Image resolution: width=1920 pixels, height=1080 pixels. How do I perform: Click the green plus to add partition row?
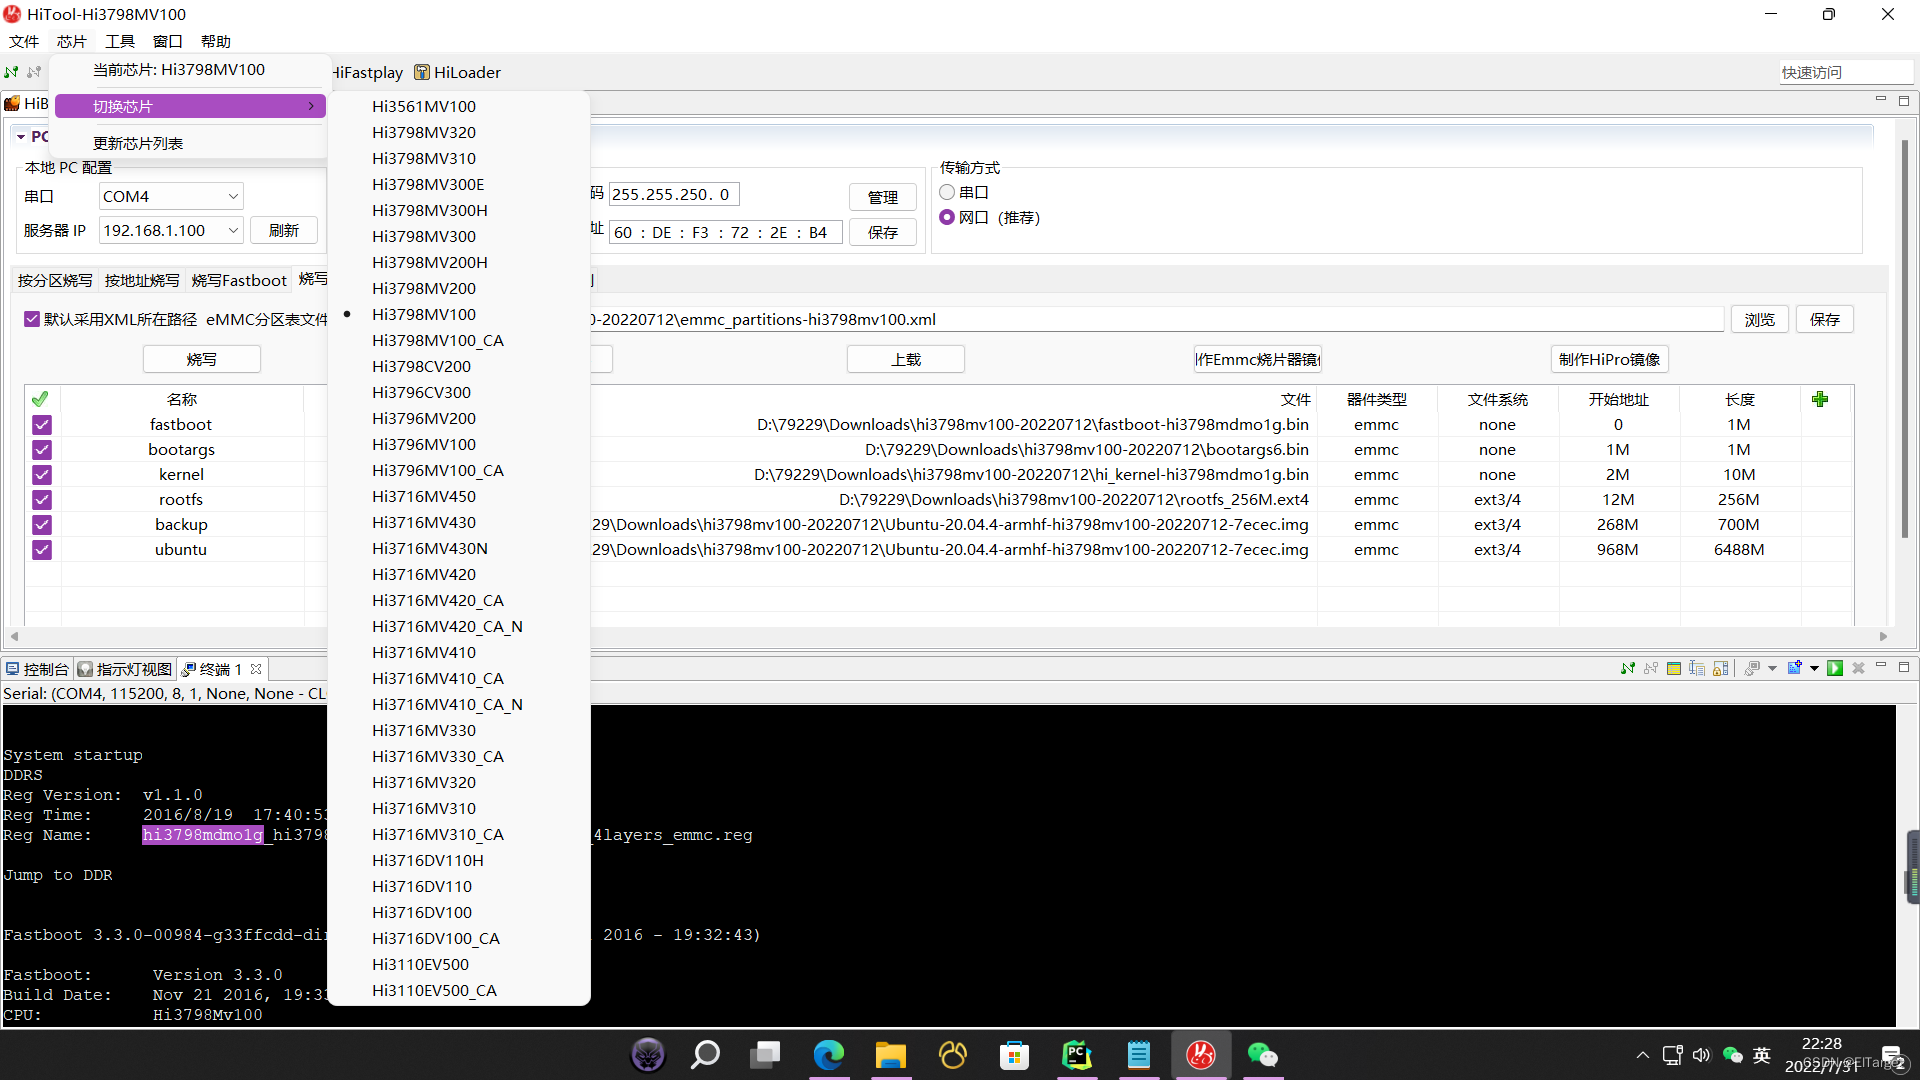pyautogui.click(x=1820, y=399)
